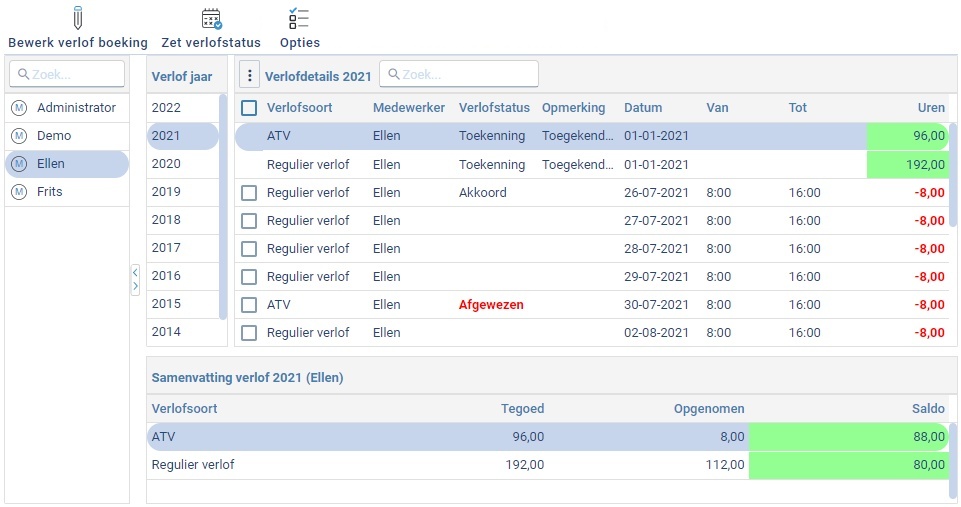Image resolution: width=961 pixels, height=507 pixels.
Task: Open the three-dot menu beside Verlofdetails 2021
Action: [x=249, y=75]
